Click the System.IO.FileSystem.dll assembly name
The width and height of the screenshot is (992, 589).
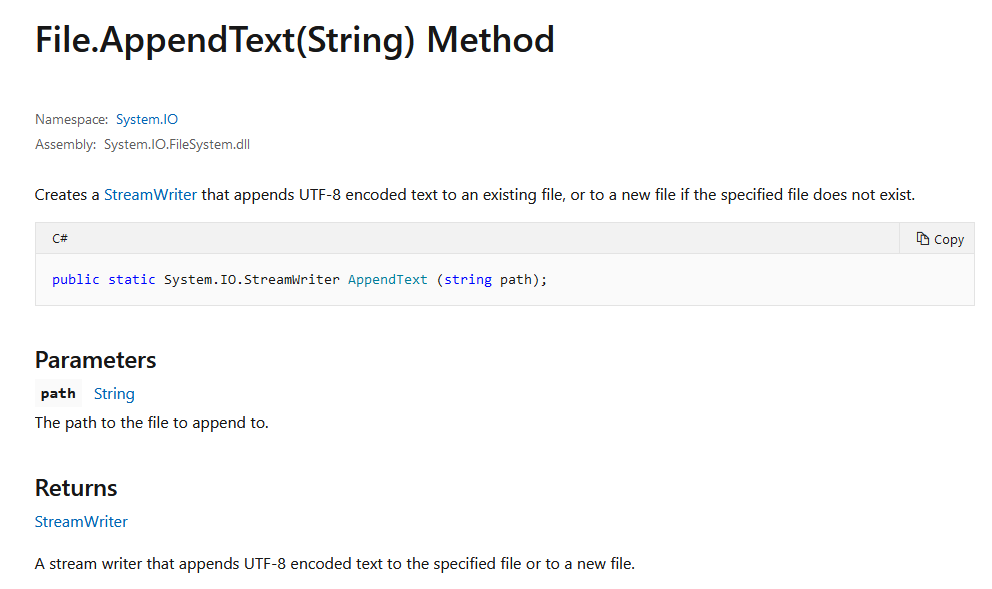coord(177,144)
